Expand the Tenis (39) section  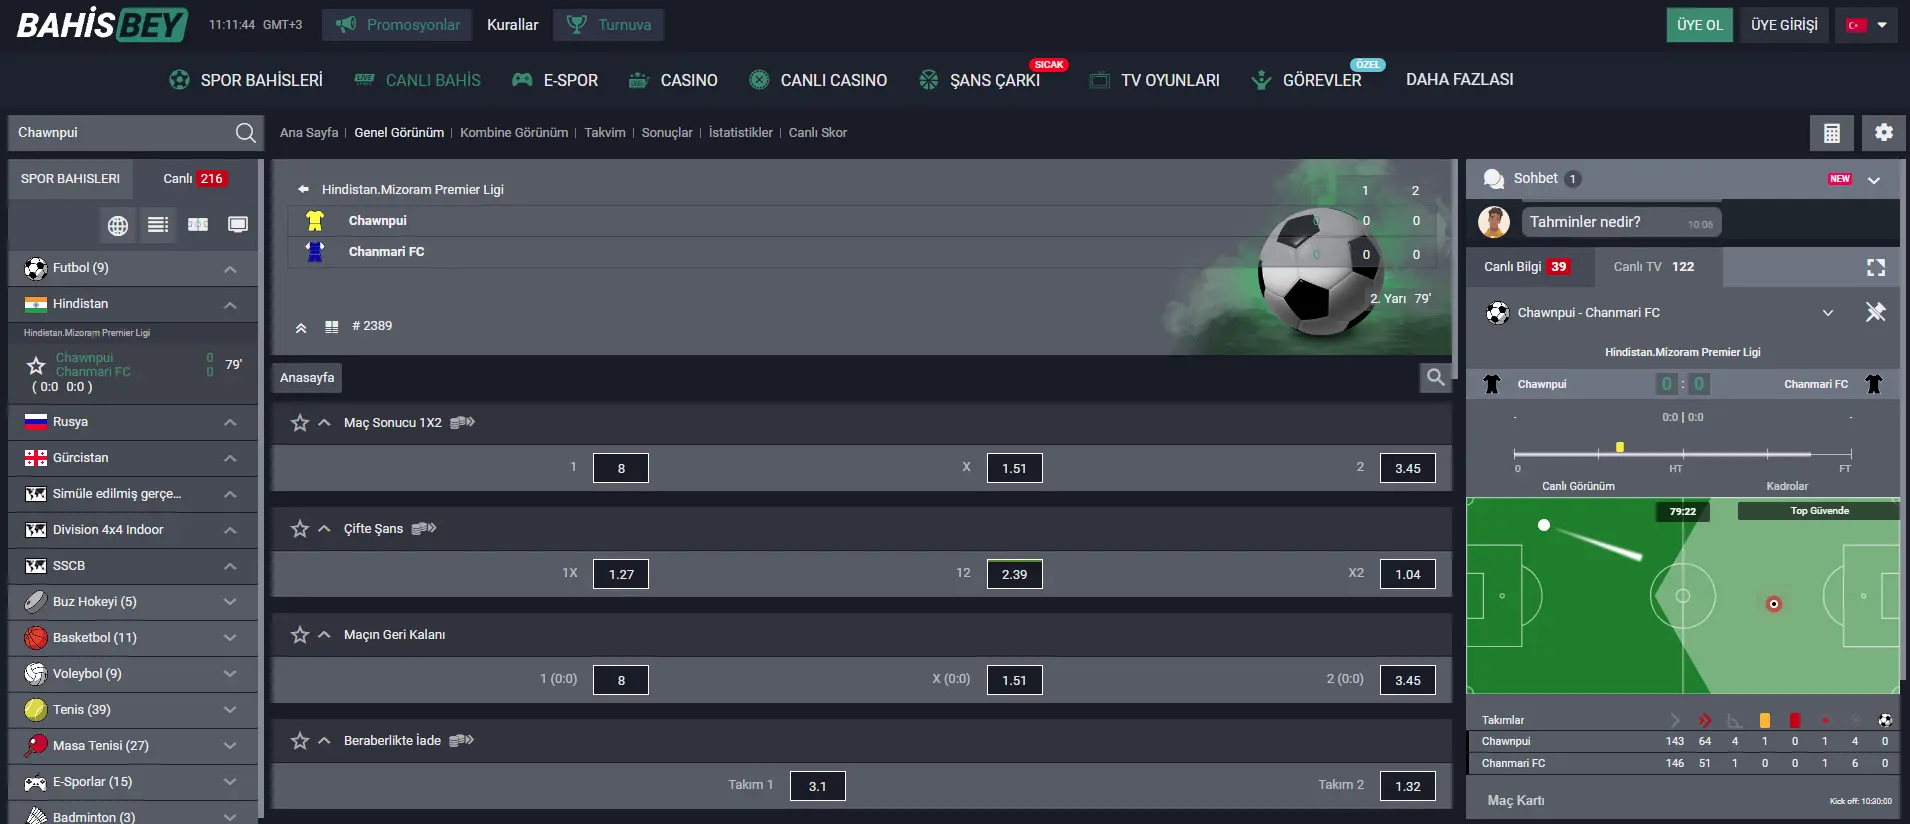click(230, 710)
